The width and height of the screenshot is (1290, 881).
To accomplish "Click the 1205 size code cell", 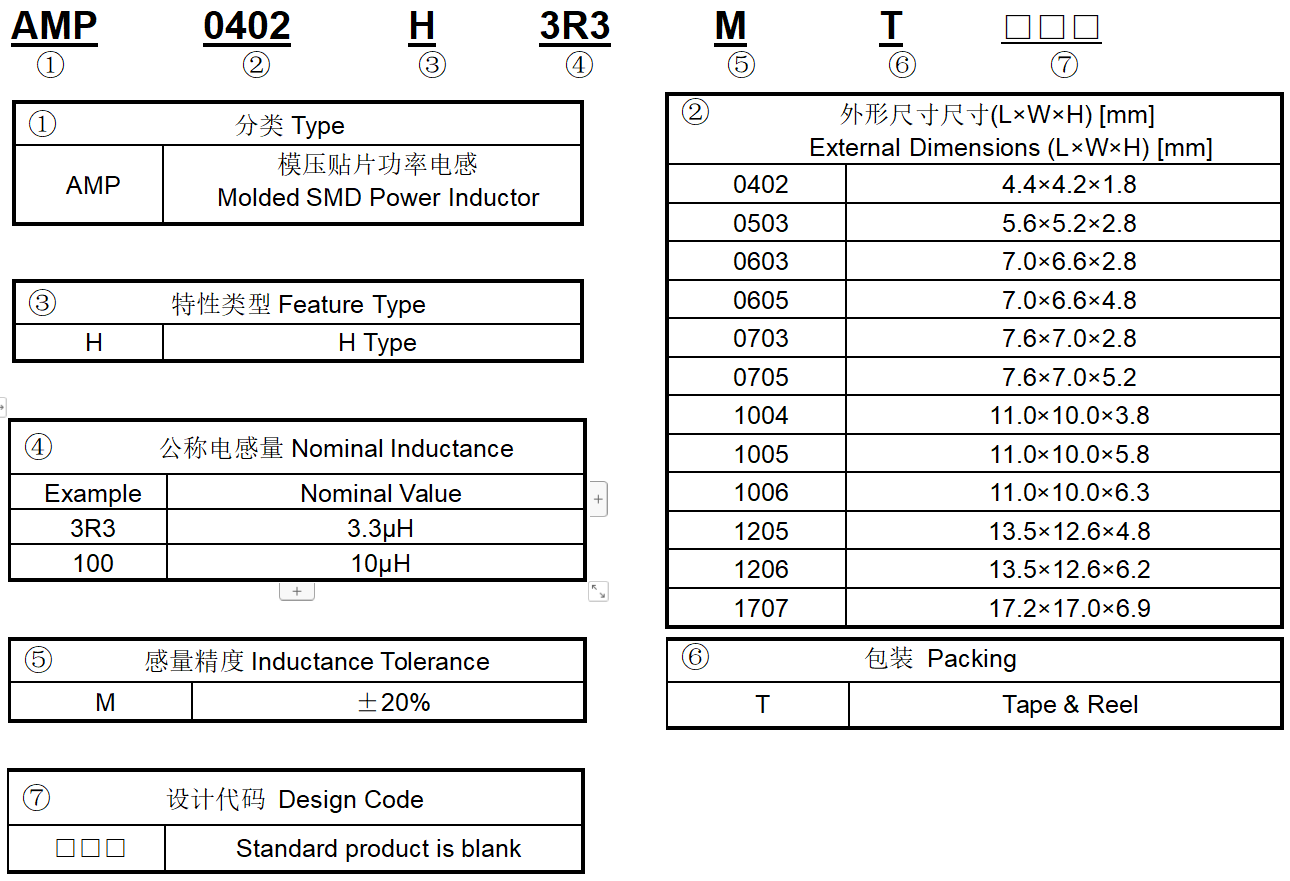I will 759,531.
